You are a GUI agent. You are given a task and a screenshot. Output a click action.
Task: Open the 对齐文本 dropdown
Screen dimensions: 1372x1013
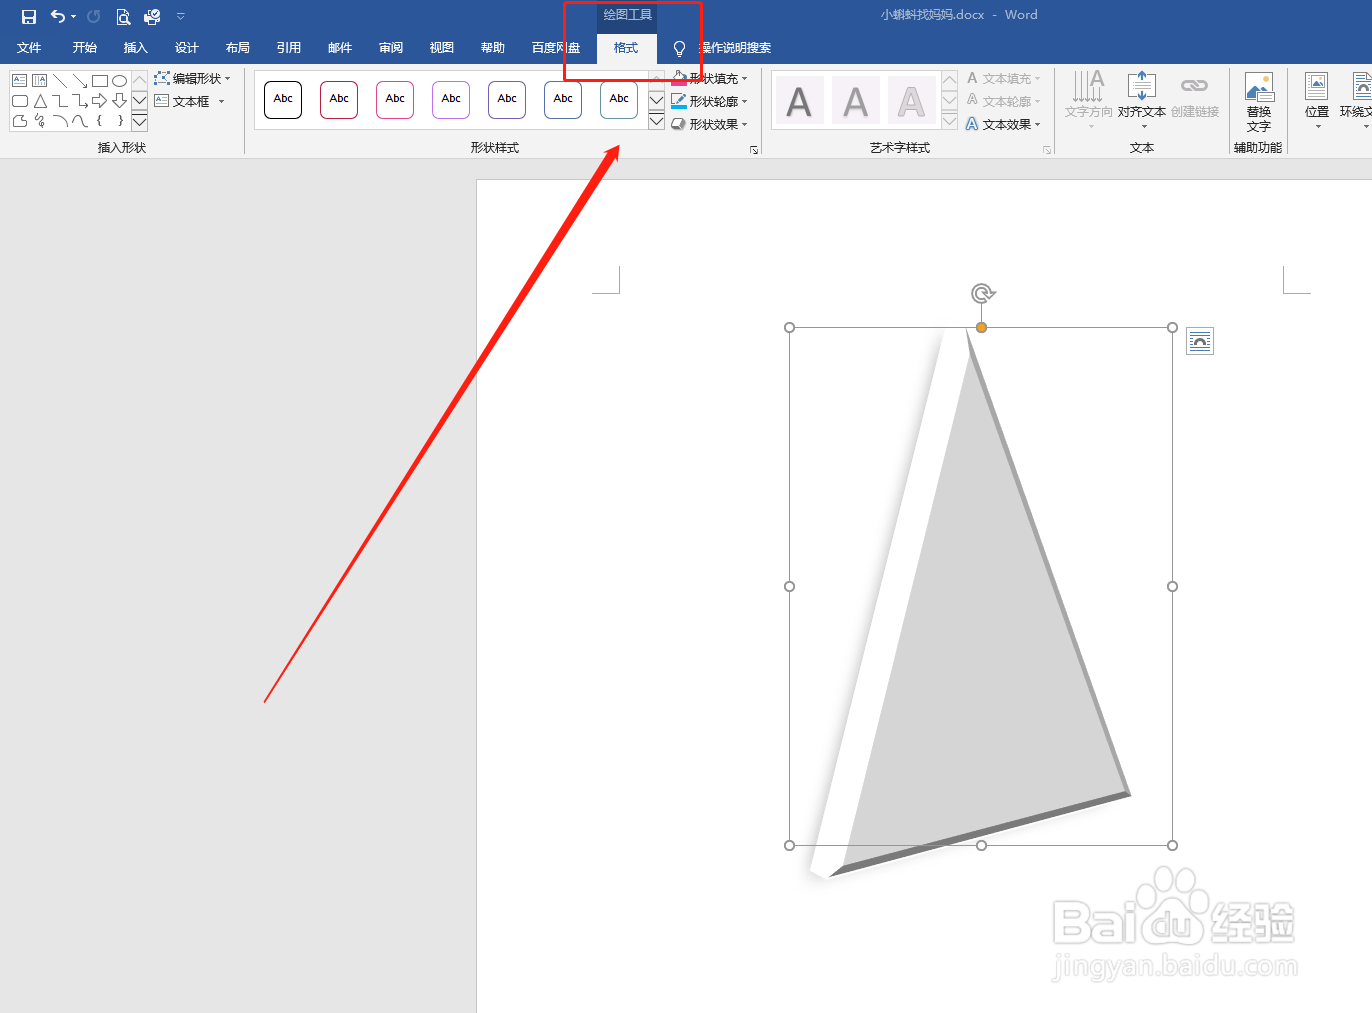1142,100
